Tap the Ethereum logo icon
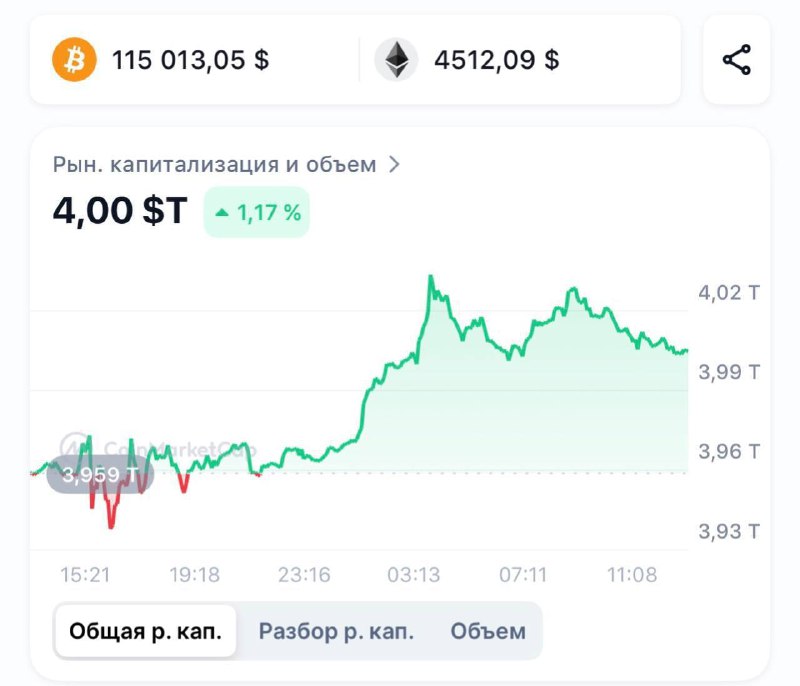Viewport: 800px width, 686px height. (396, 60)
